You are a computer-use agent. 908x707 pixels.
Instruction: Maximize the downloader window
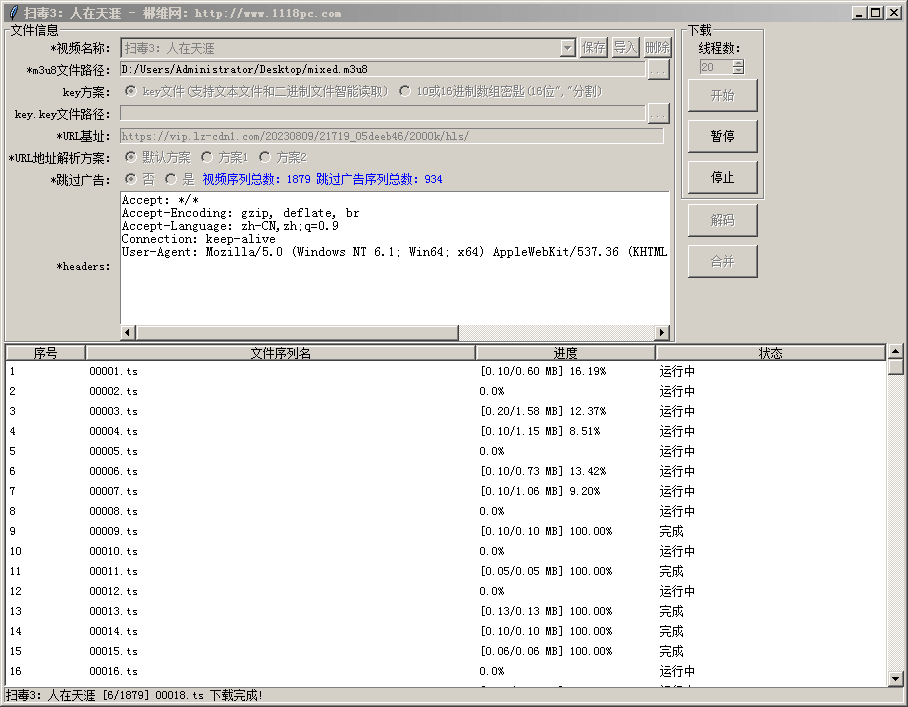click(876, 13)
